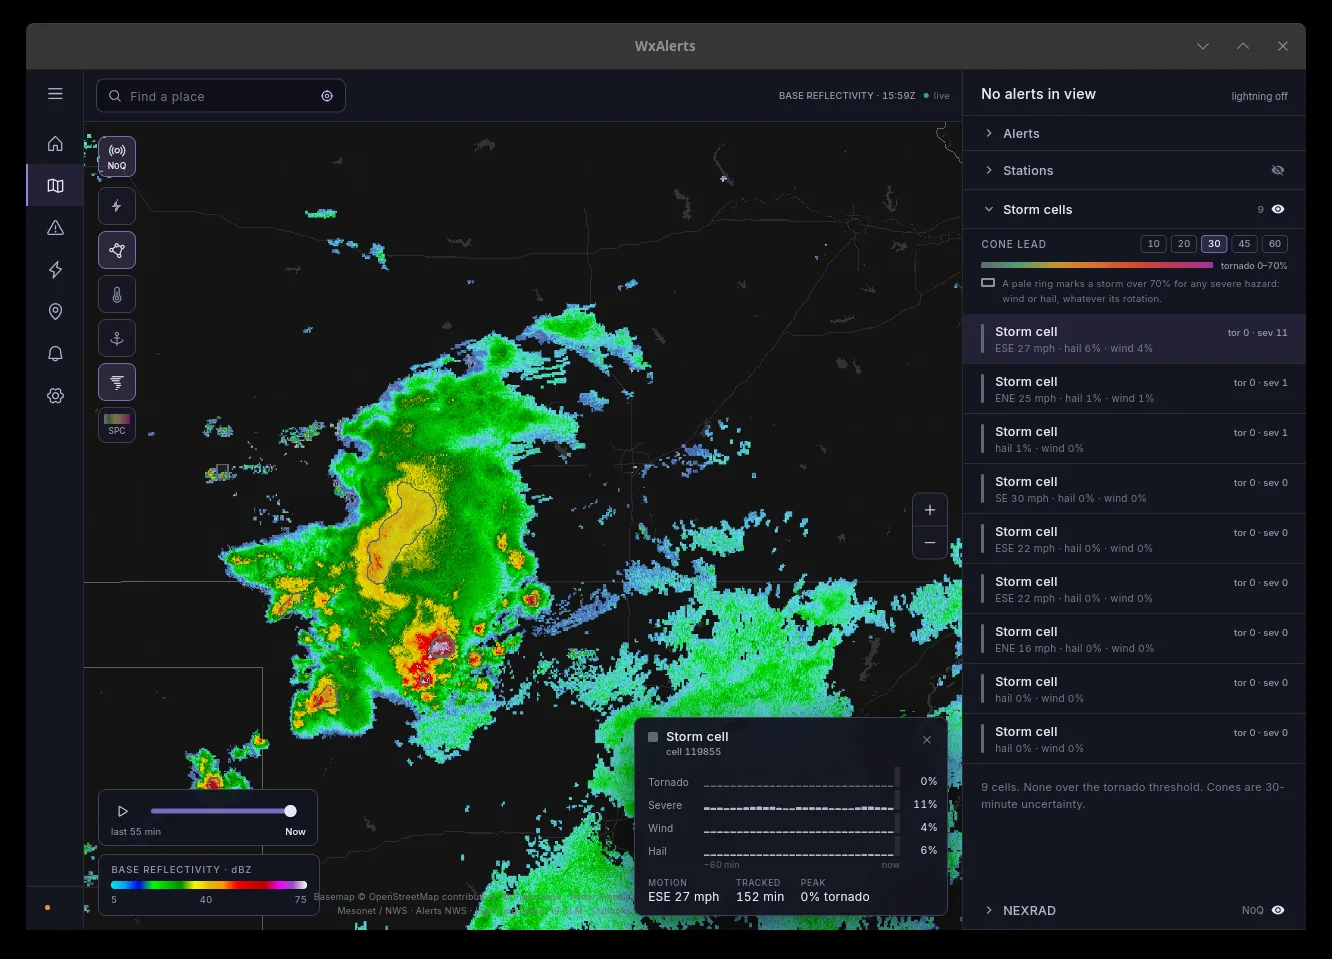Select storm cell moving ENE 16 mph
1332x959 pixels.
click(1134, 639)
